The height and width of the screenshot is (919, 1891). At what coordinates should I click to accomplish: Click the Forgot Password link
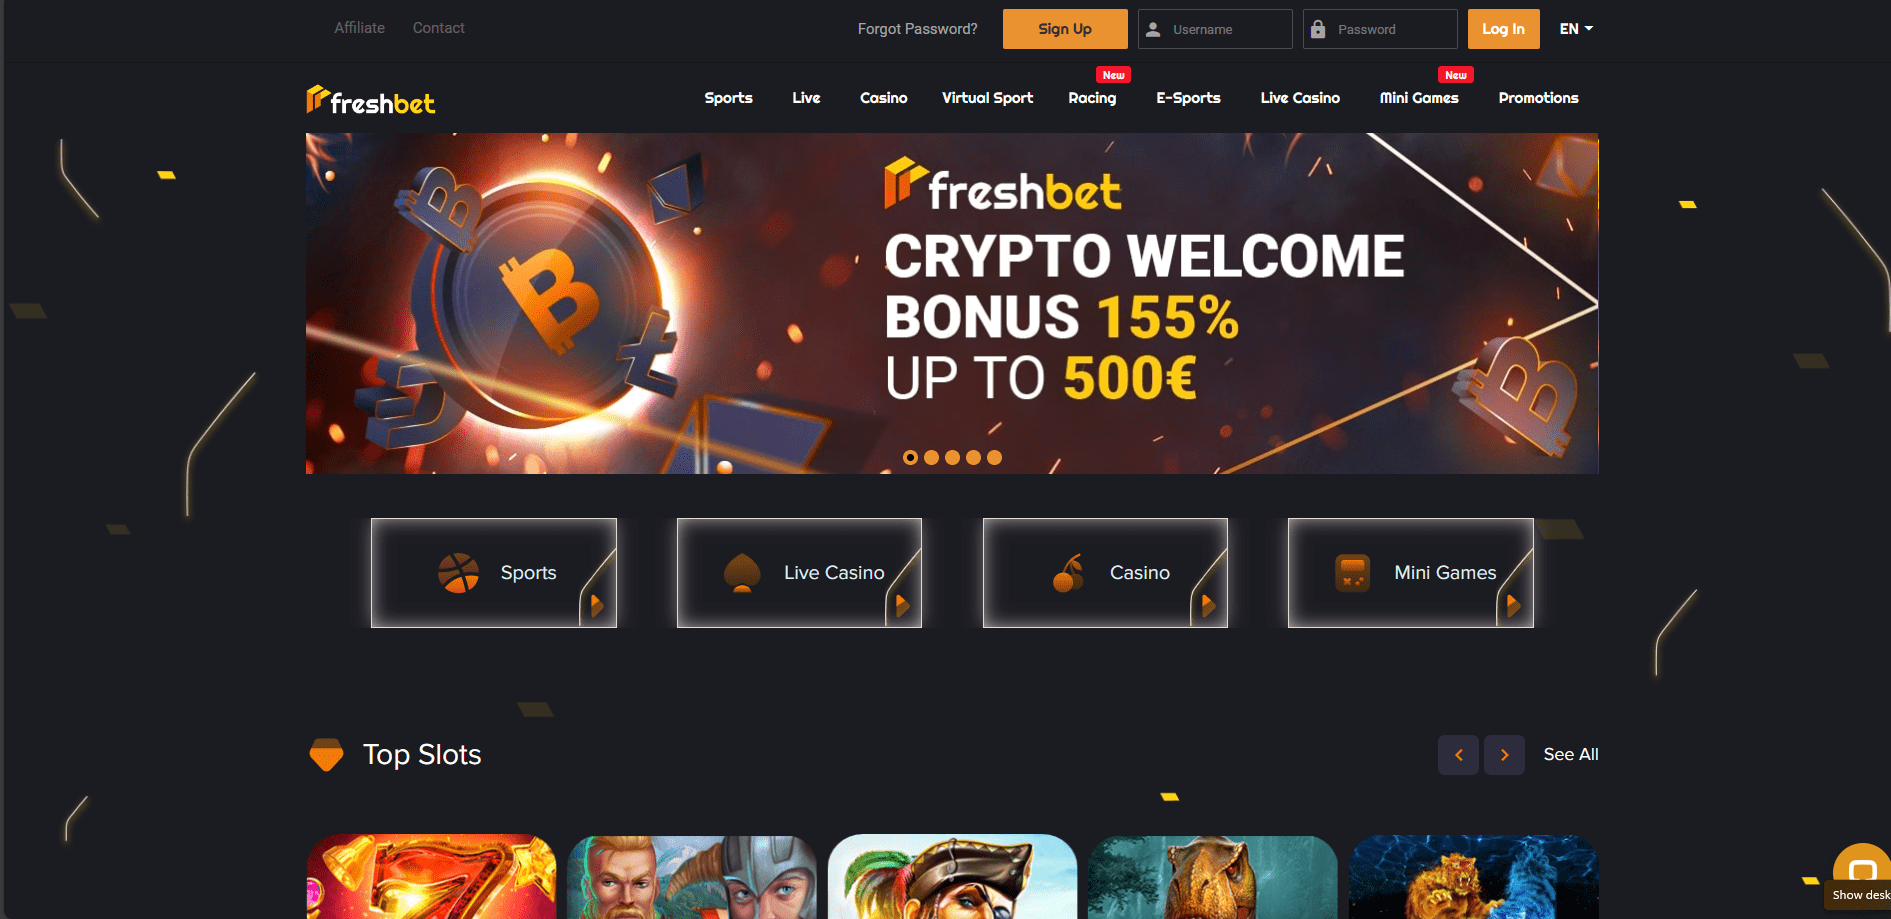(x=917, y=29)
